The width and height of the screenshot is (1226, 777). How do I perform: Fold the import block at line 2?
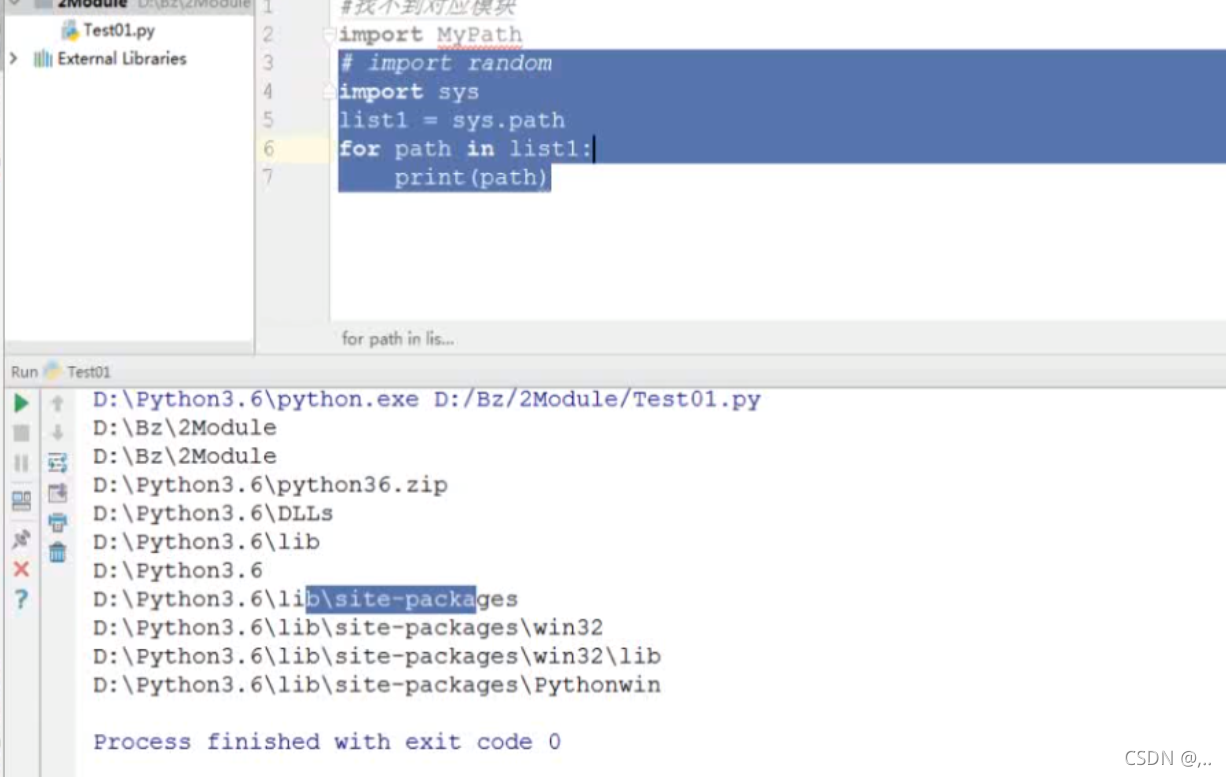(329, 35)
